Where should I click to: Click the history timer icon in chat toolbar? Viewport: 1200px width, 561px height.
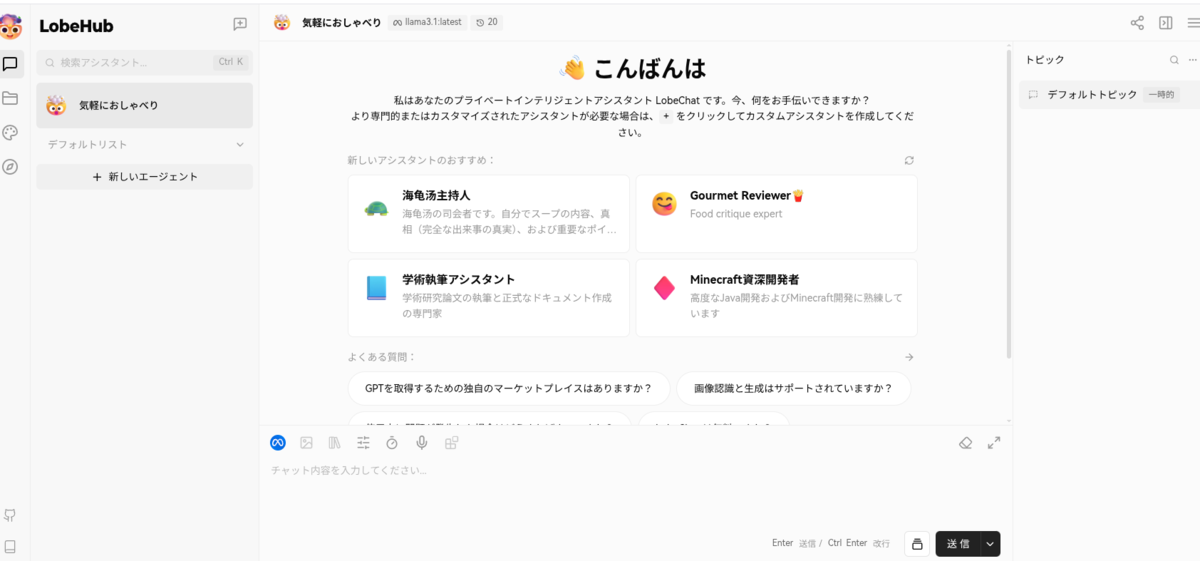click(392, 442)
